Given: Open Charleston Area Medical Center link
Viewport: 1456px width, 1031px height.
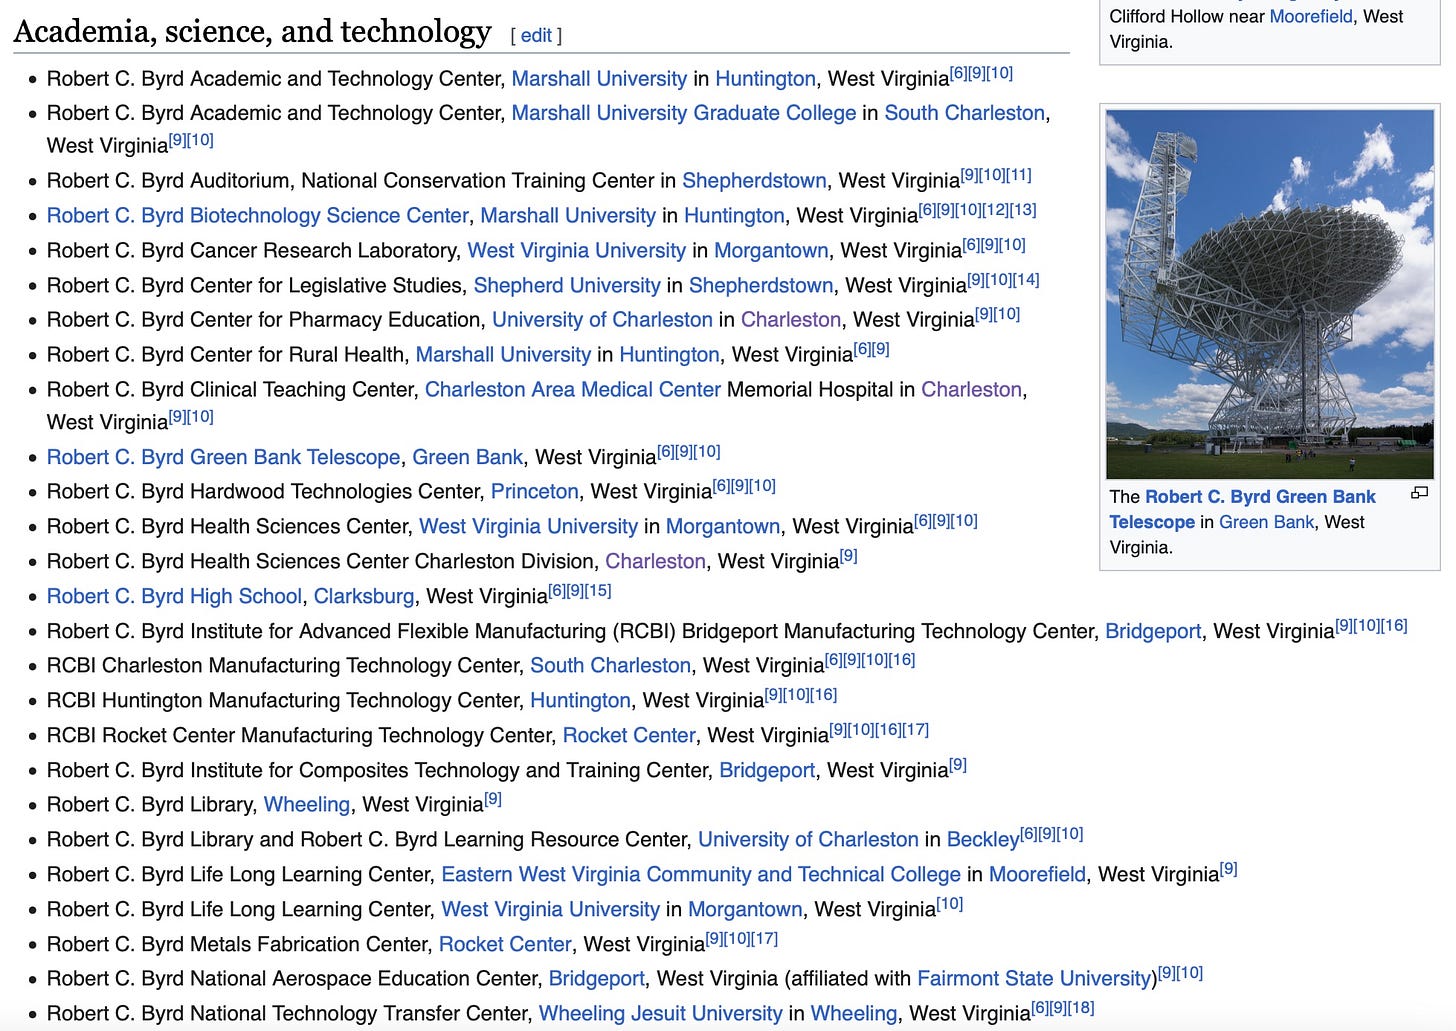Looking at the screenshot, I should click(x=573, y=390).
